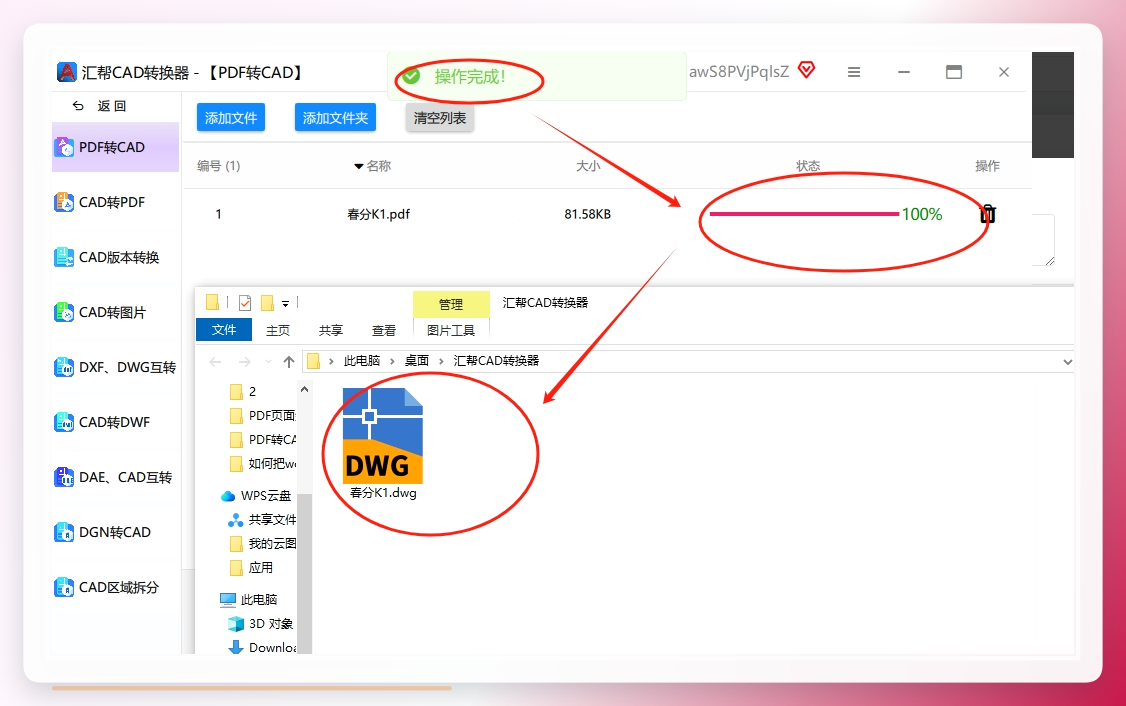
Task: Open the CAD转PDF converter icon
Action: click(x=64, y=203)
